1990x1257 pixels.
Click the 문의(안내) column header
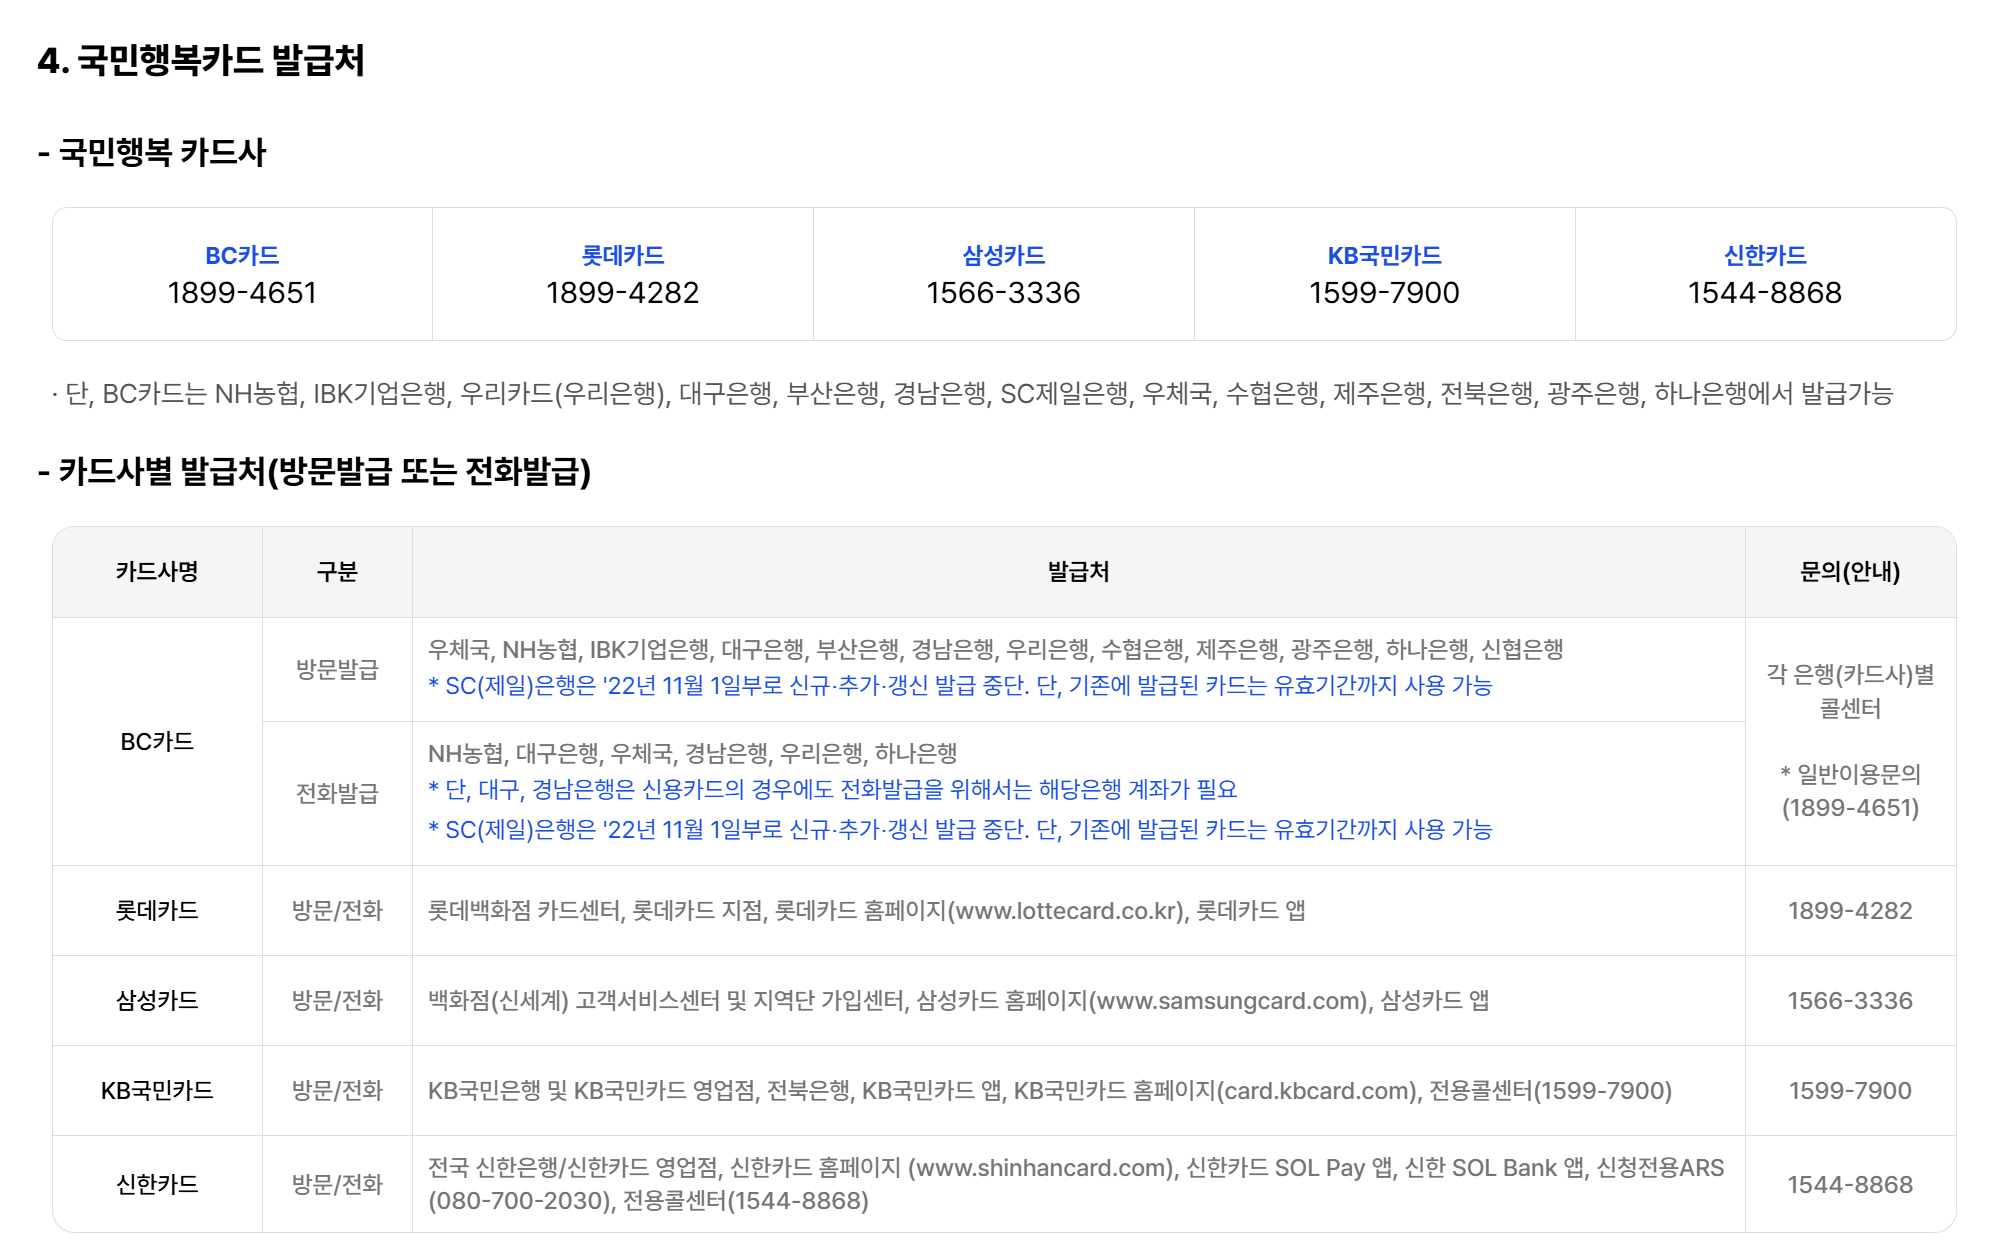point(1850,572)
